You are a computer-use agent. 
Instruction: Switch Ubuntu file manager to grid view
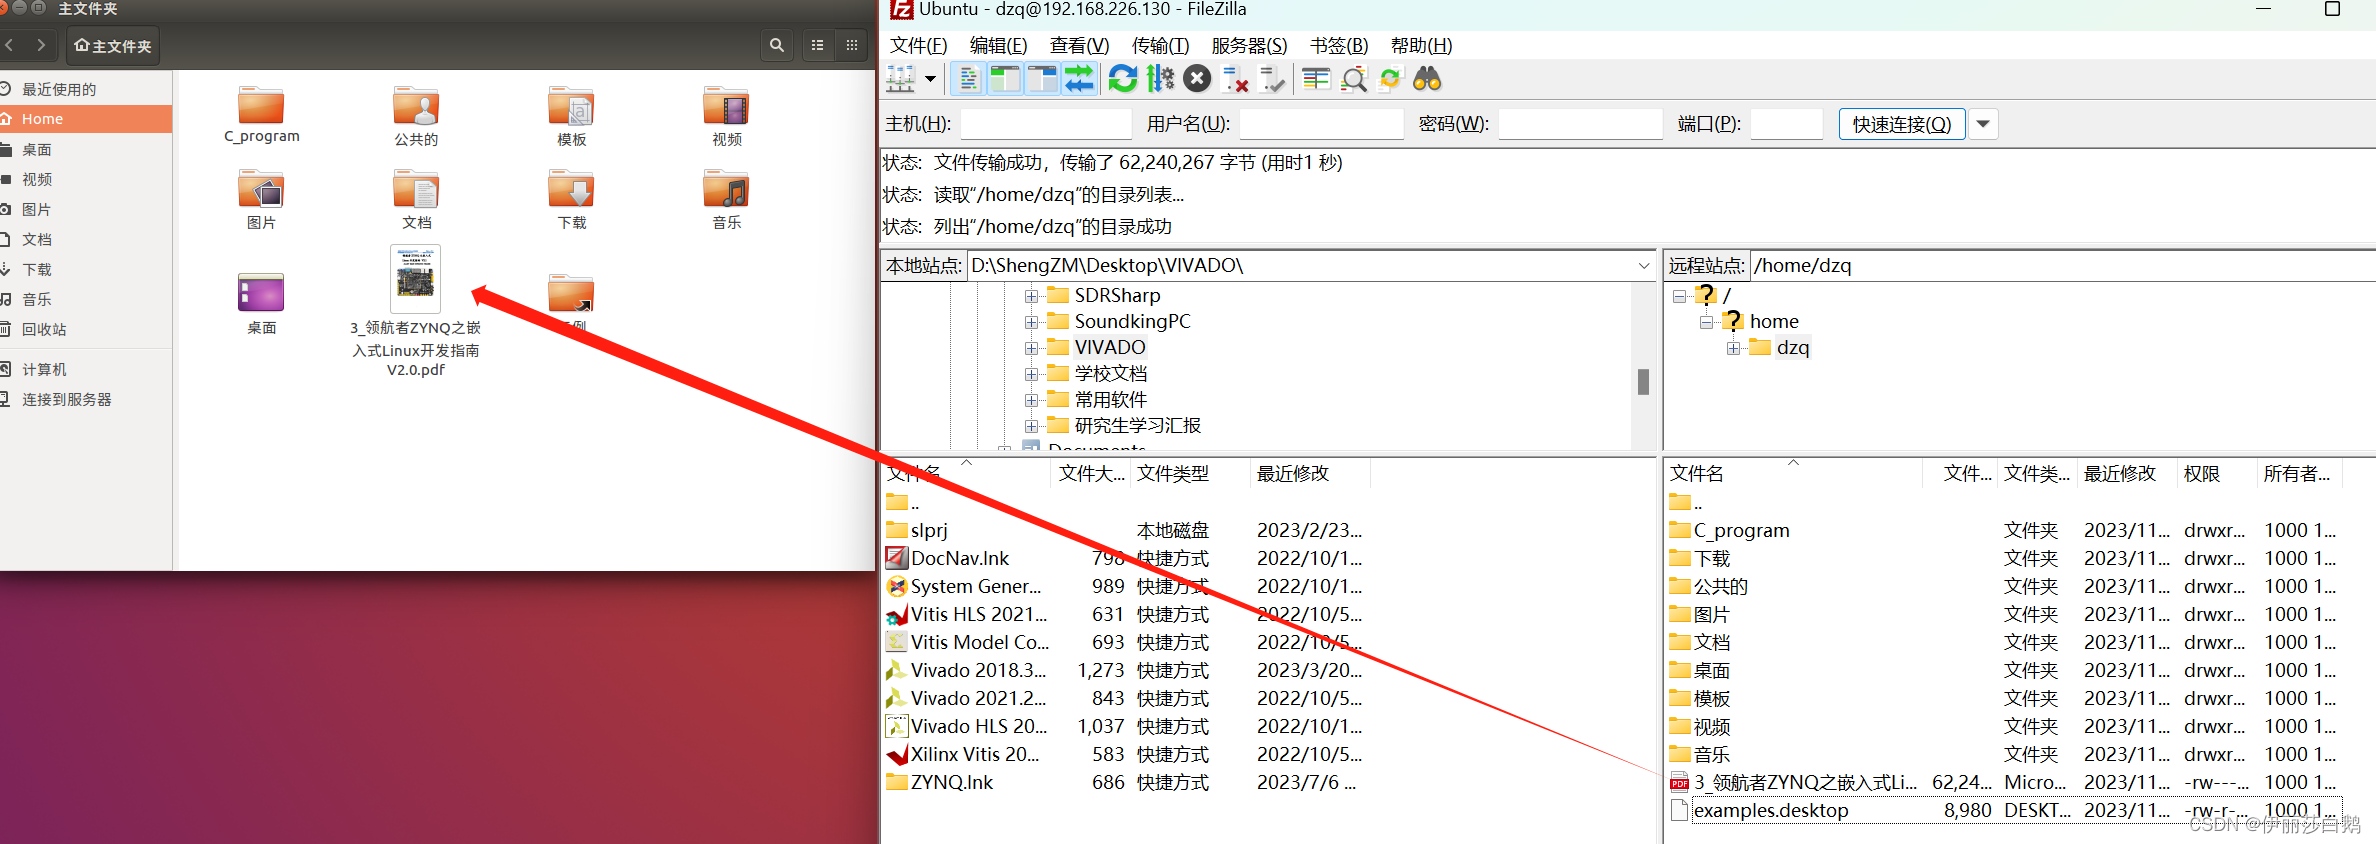pyautogui.click(x=851, y=45)
